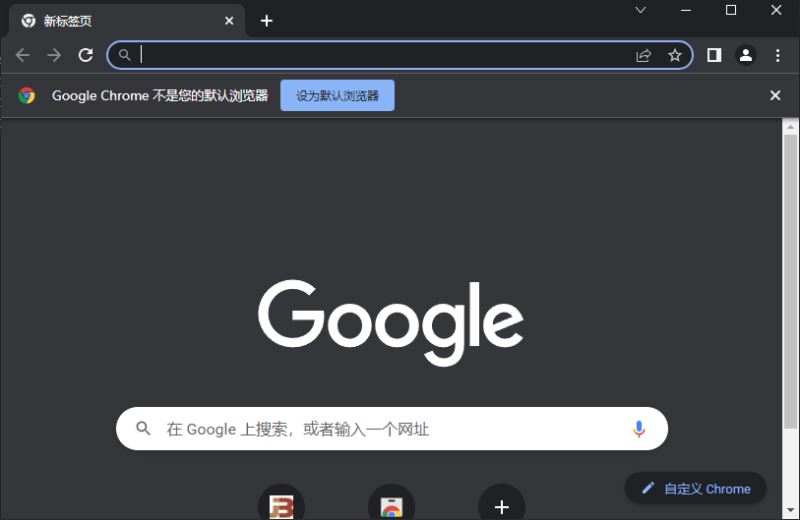Open the side panel icon
Viewport: 800px width, 520px height.
714,55
